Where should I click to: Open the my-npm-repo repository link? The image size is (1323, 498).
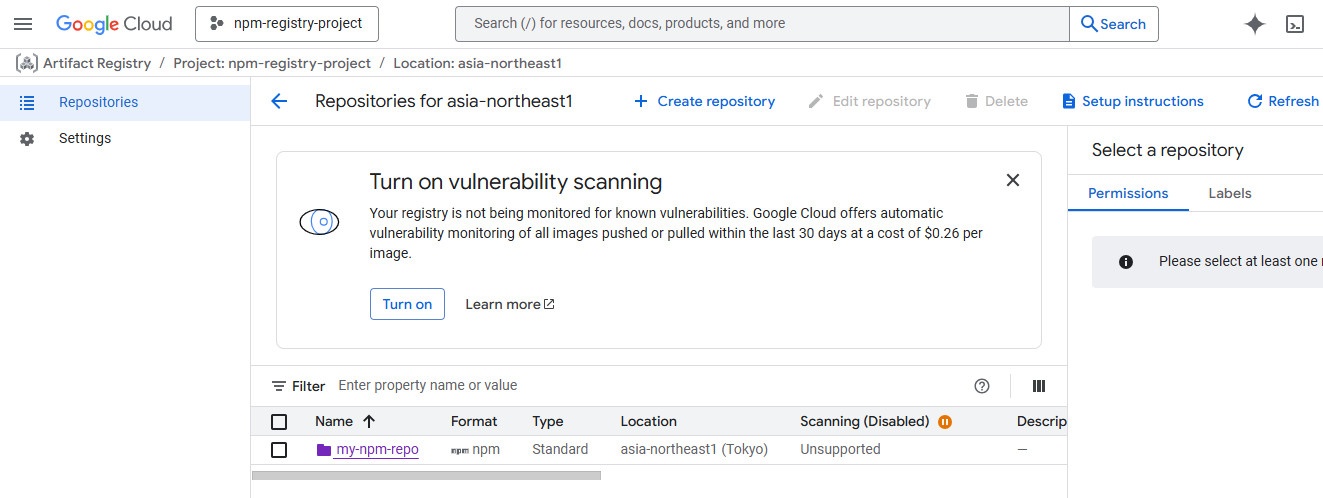(377, 450)
